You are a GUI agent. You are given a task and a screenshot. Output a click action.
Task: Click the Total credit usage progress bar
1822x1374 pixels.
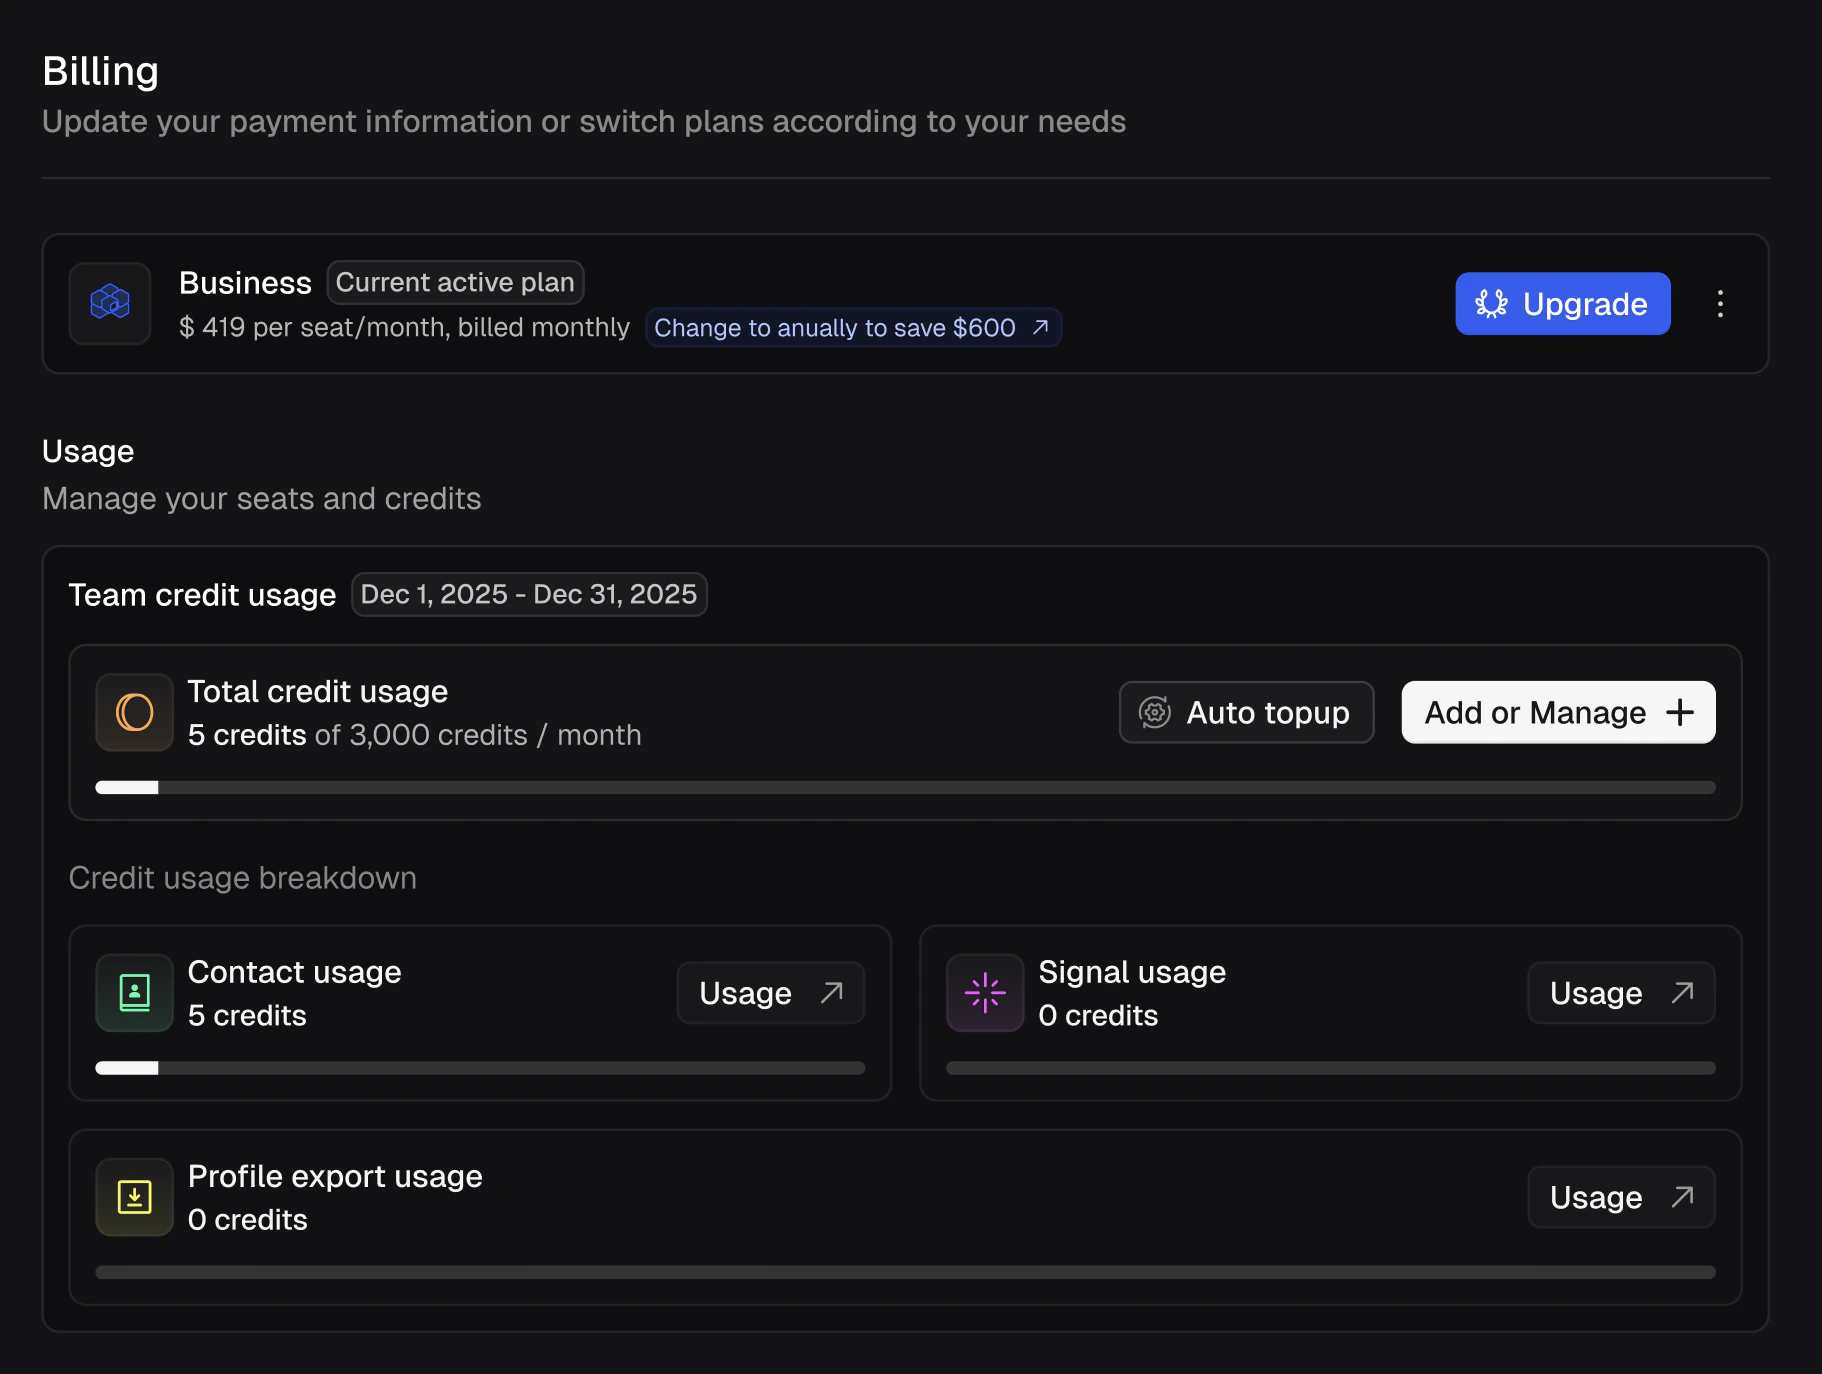click(x=905, y=787)
